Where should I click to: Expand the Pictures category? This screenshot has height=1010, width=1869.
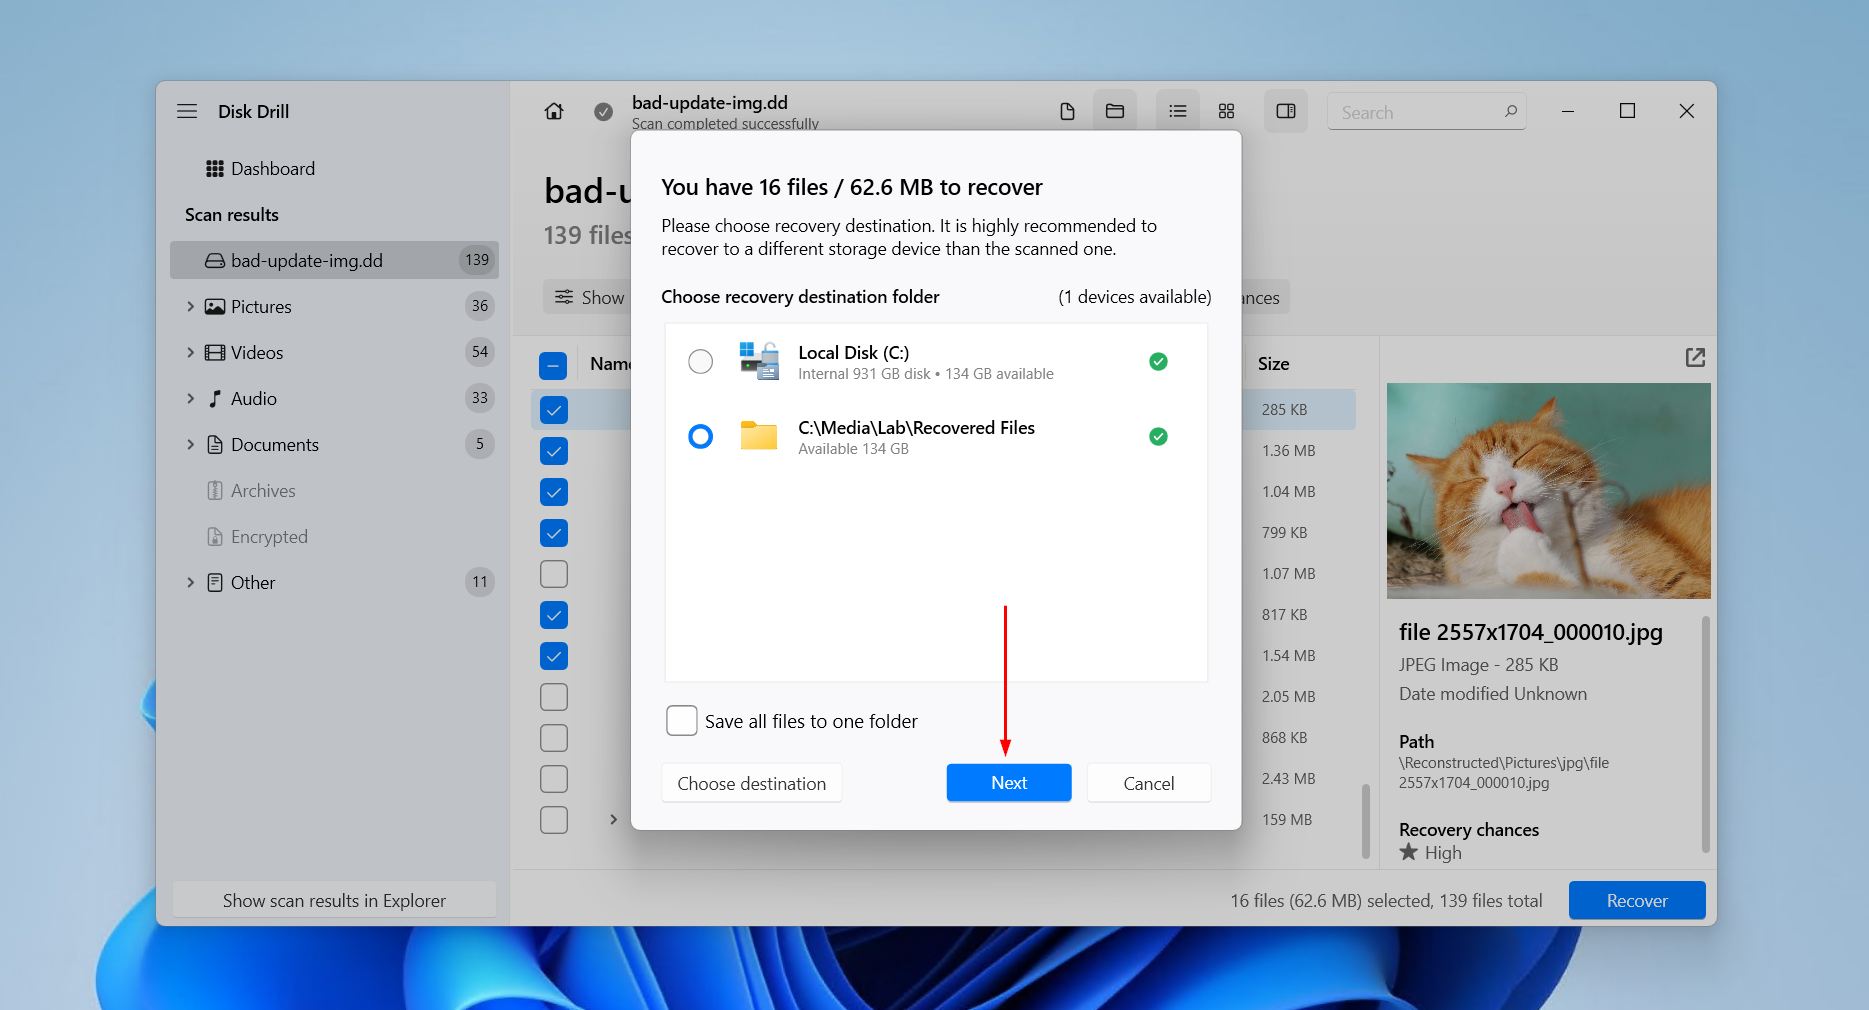tap(190, 306)
